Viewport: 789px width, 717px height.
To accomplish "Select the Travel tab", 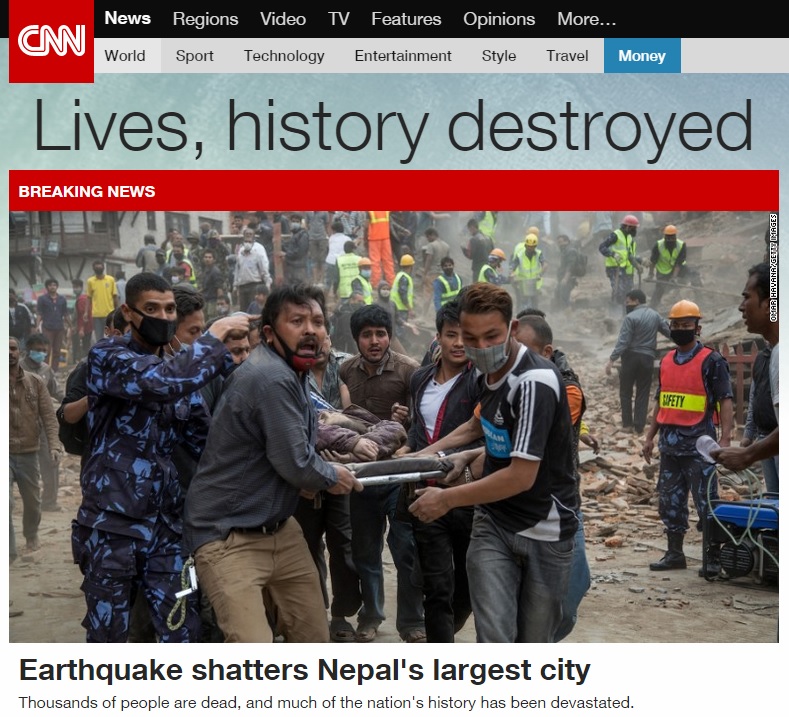I will coord(567,56).
